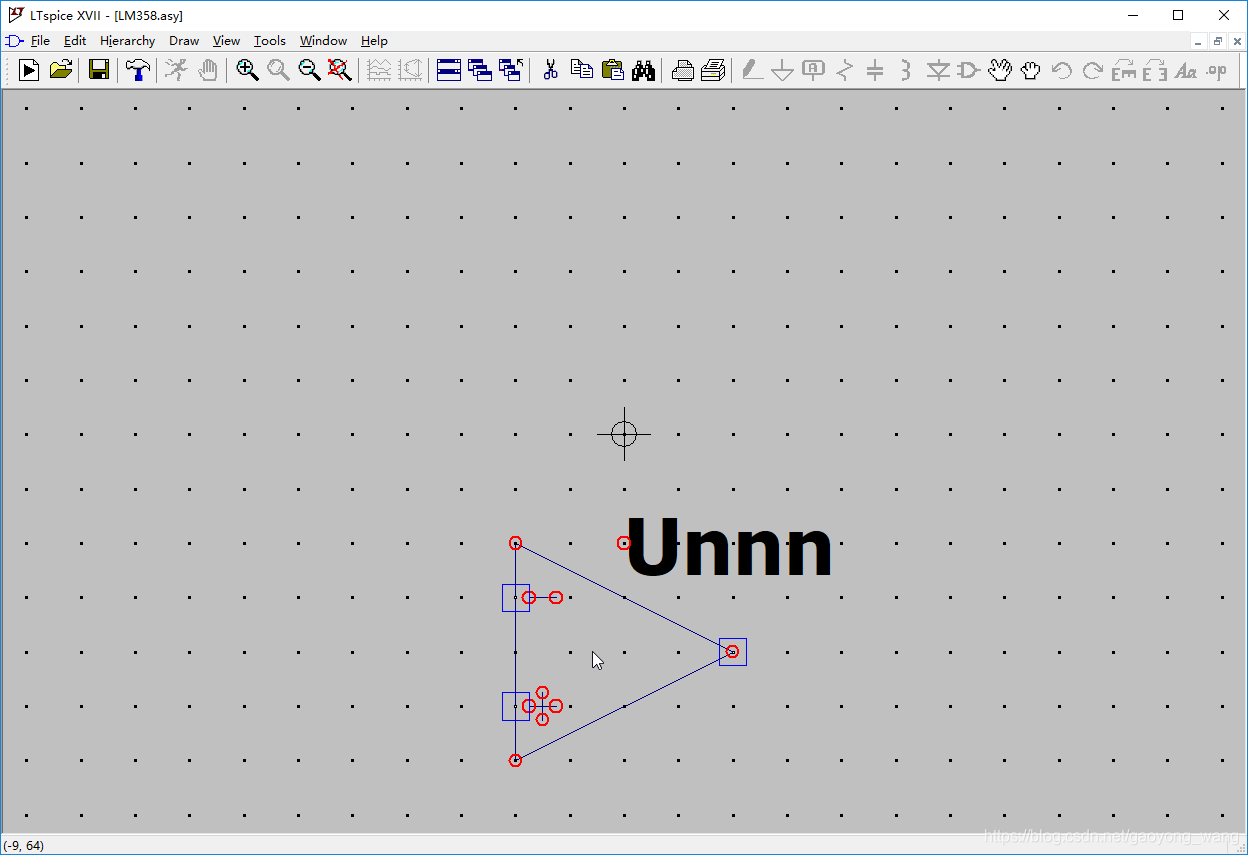Click the Unnn instance name text

pos(729,547)
